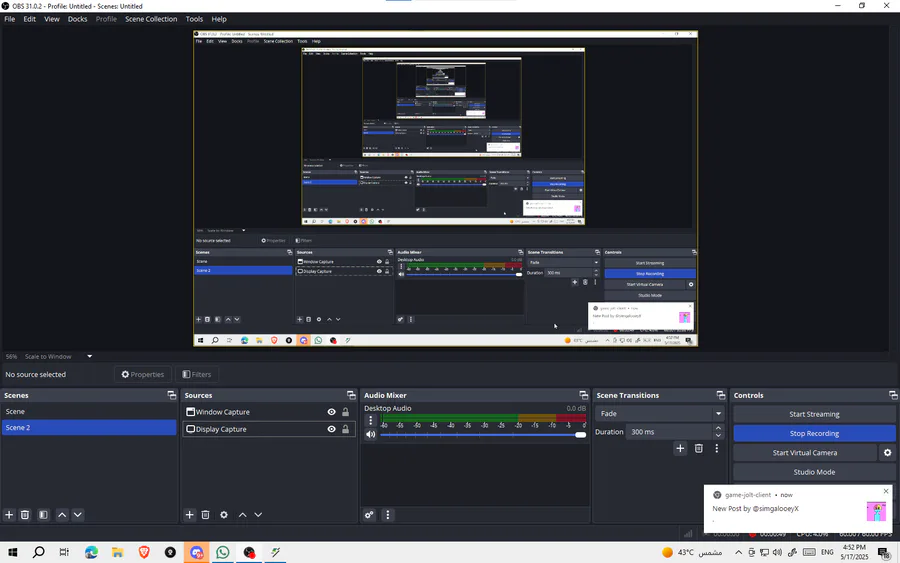Open source properties gear in Sources panel

click(x=224, y=515)
